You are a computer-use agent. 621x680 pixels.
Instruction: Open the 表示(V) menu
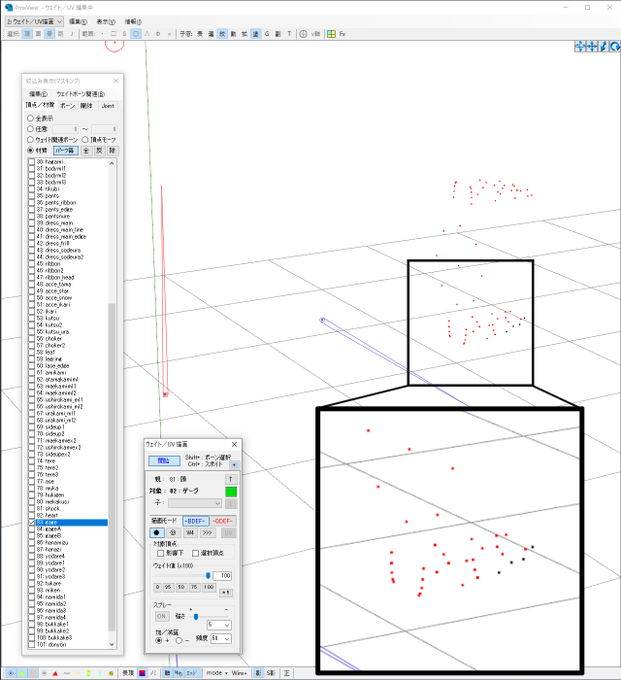pyautogui.click(x=106, y=22)
